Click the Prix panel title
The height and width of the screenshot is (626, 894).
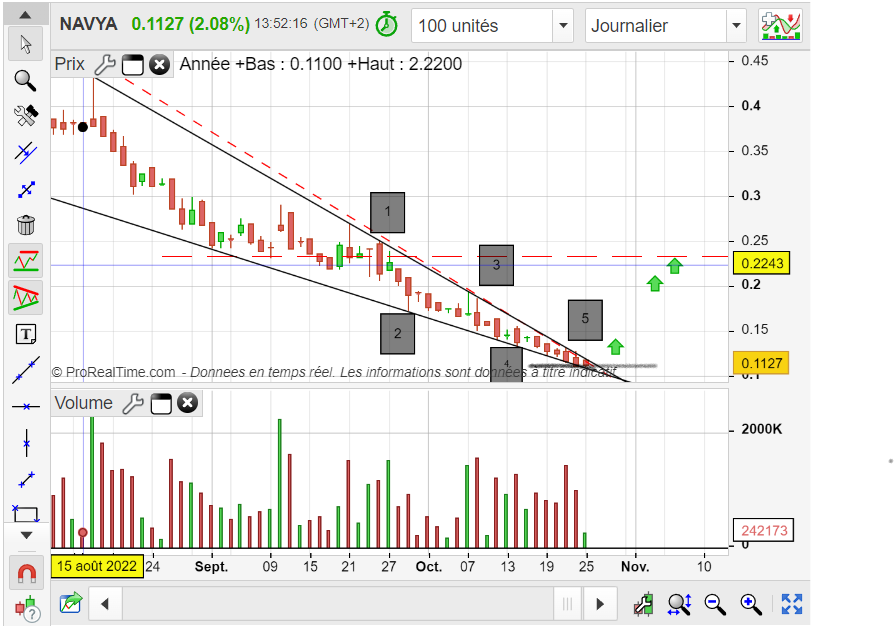pyautogui.click(x=70, y=64)
